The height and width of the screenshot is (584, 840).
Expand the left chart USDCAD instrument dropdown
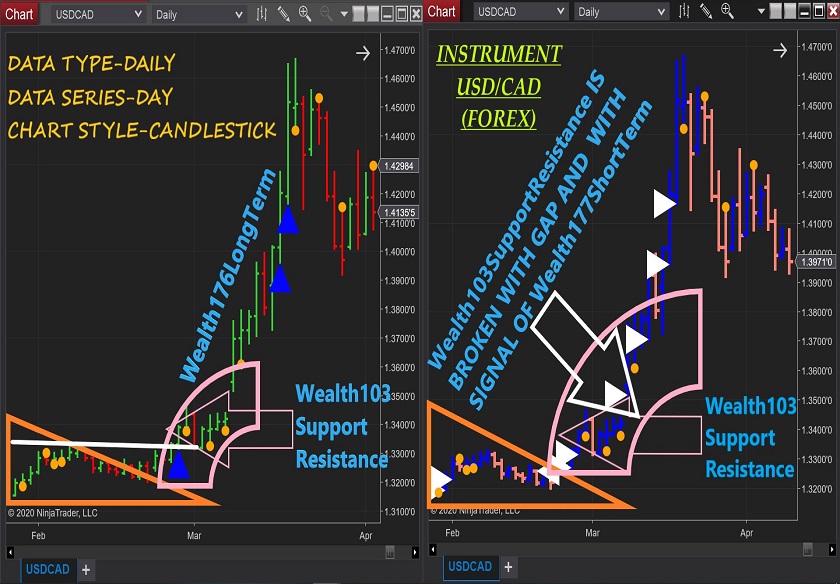pyautogui.click(x=137, y=15)
